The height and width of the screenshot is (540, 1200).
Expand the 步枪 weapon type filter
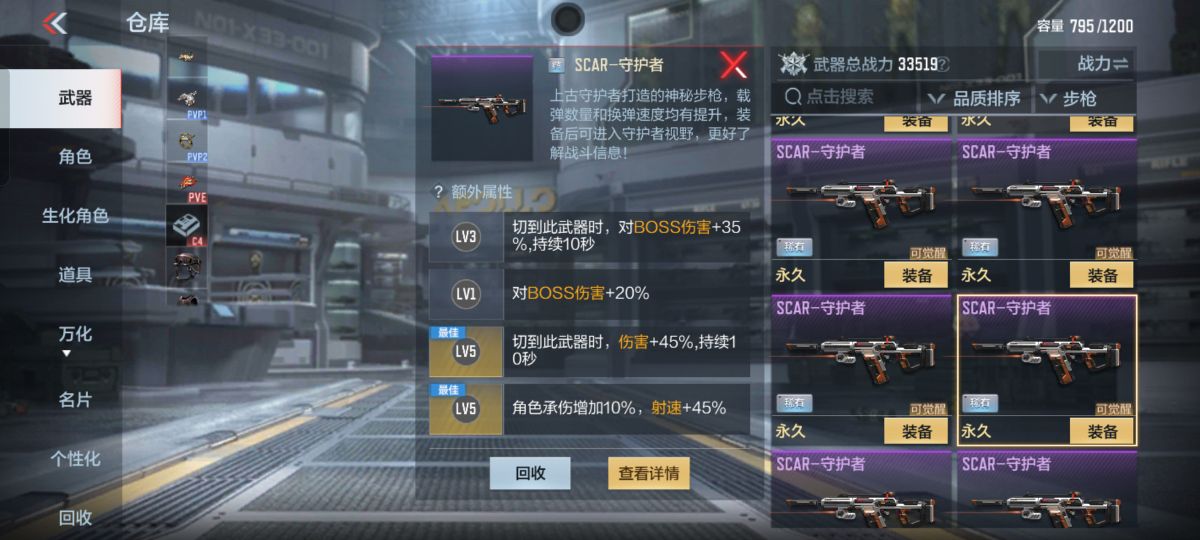coord(1070,98)
